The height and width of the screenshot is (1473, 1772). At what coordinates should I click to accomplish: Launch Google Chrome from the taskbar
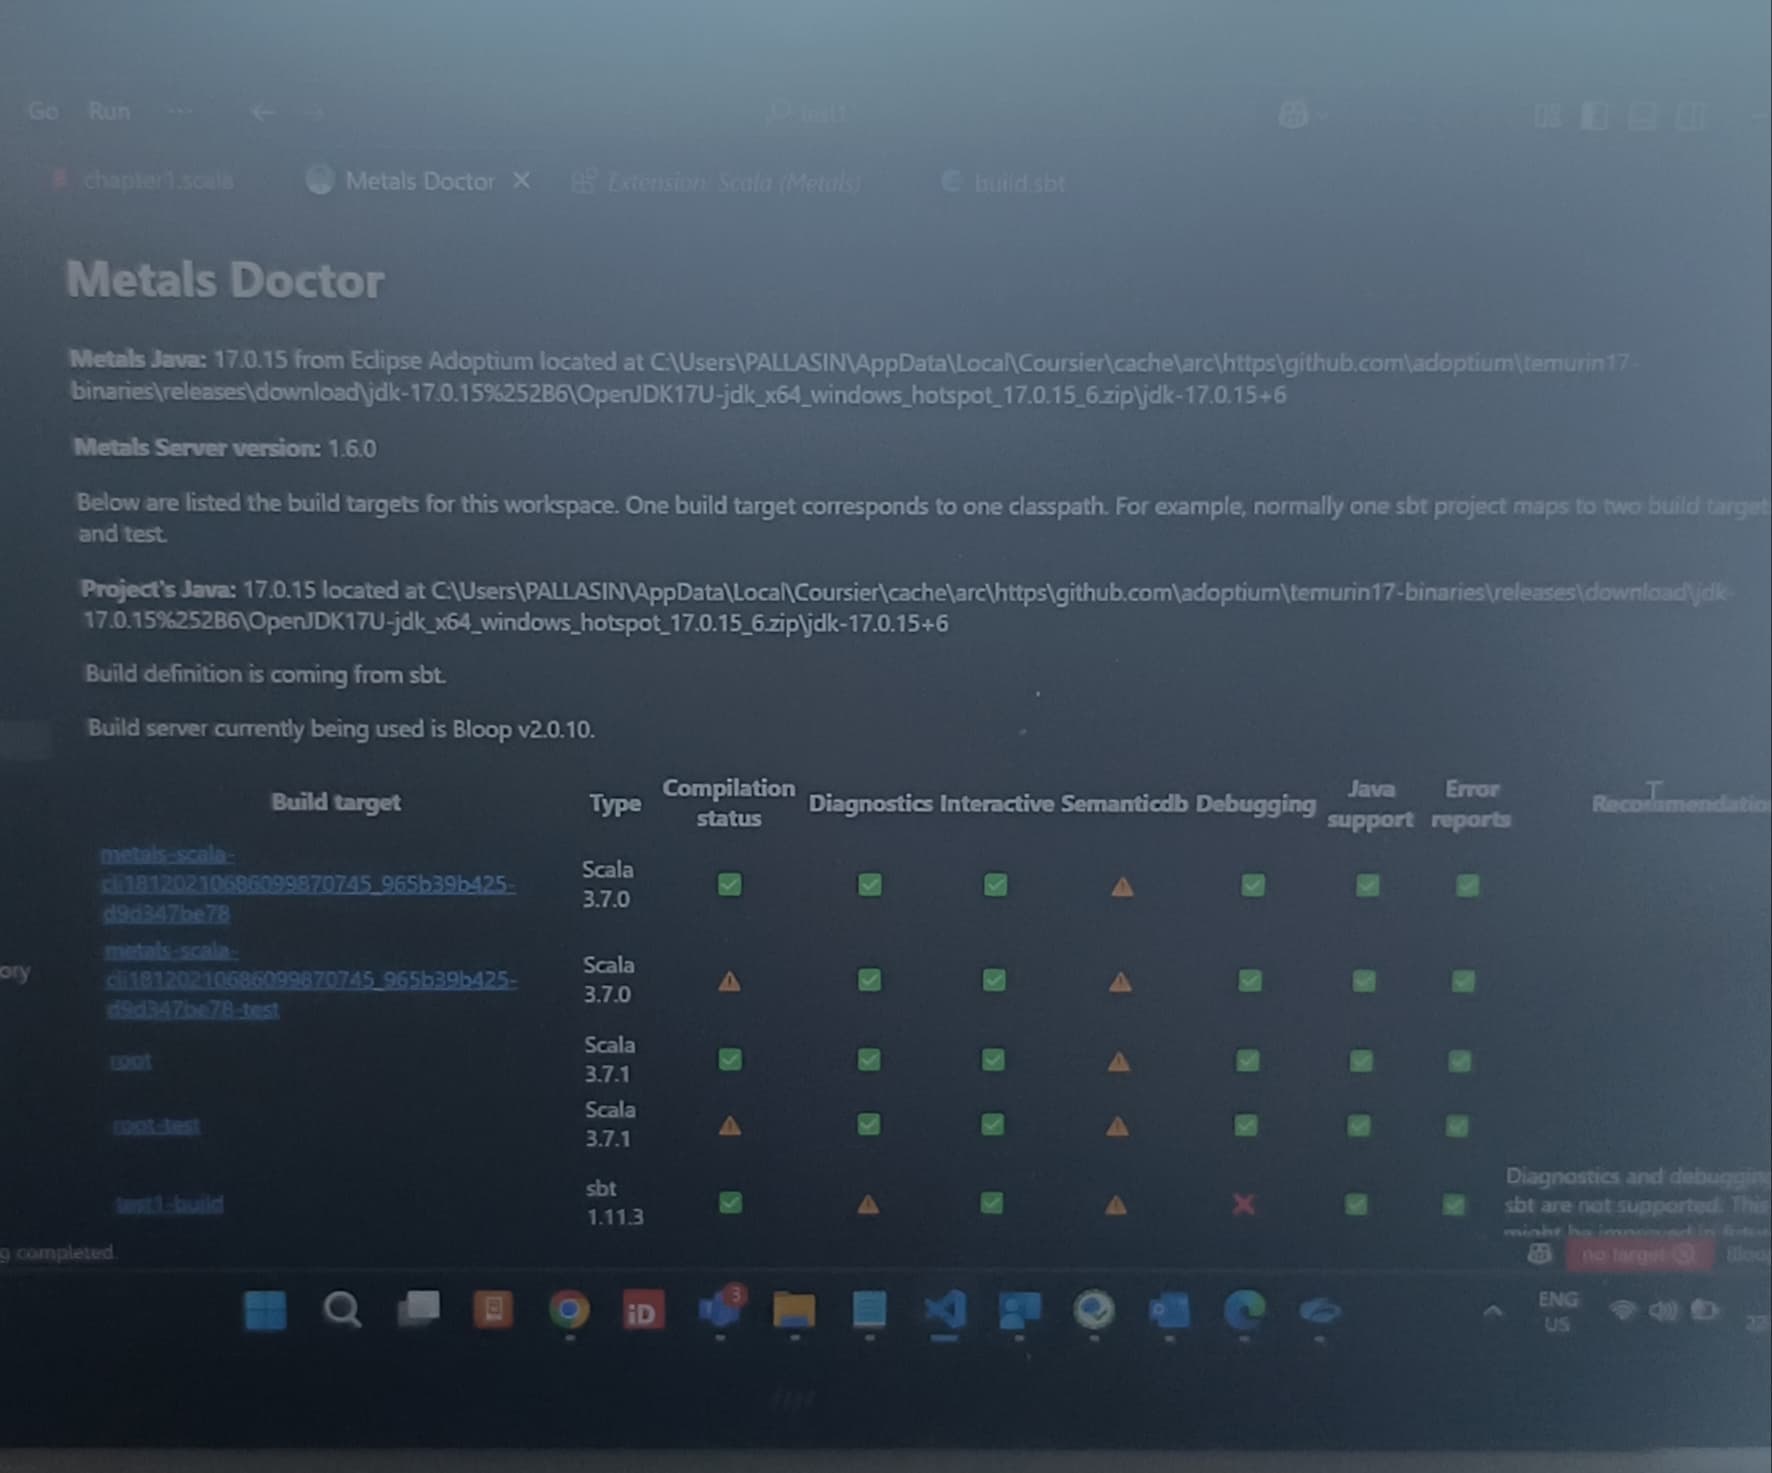click(x=569, y=1310)
